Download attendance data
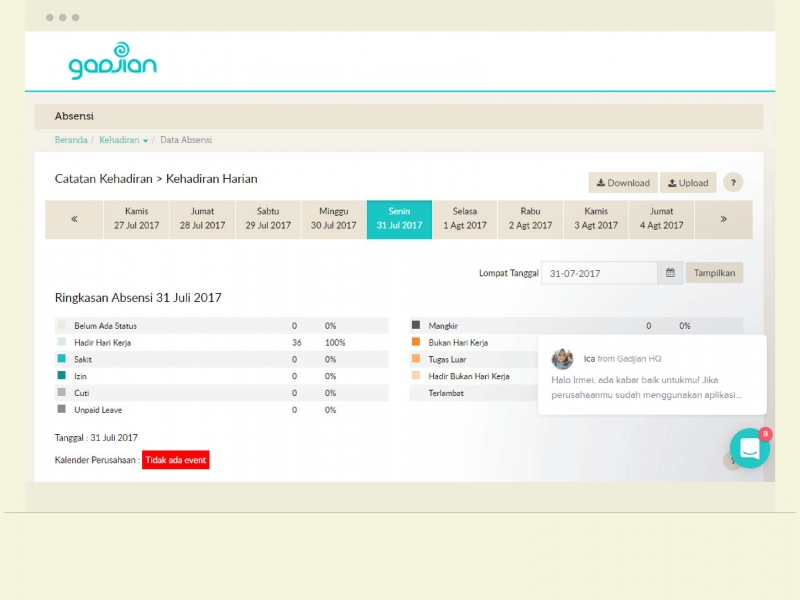800x600 pixels. tap(623, 183)
